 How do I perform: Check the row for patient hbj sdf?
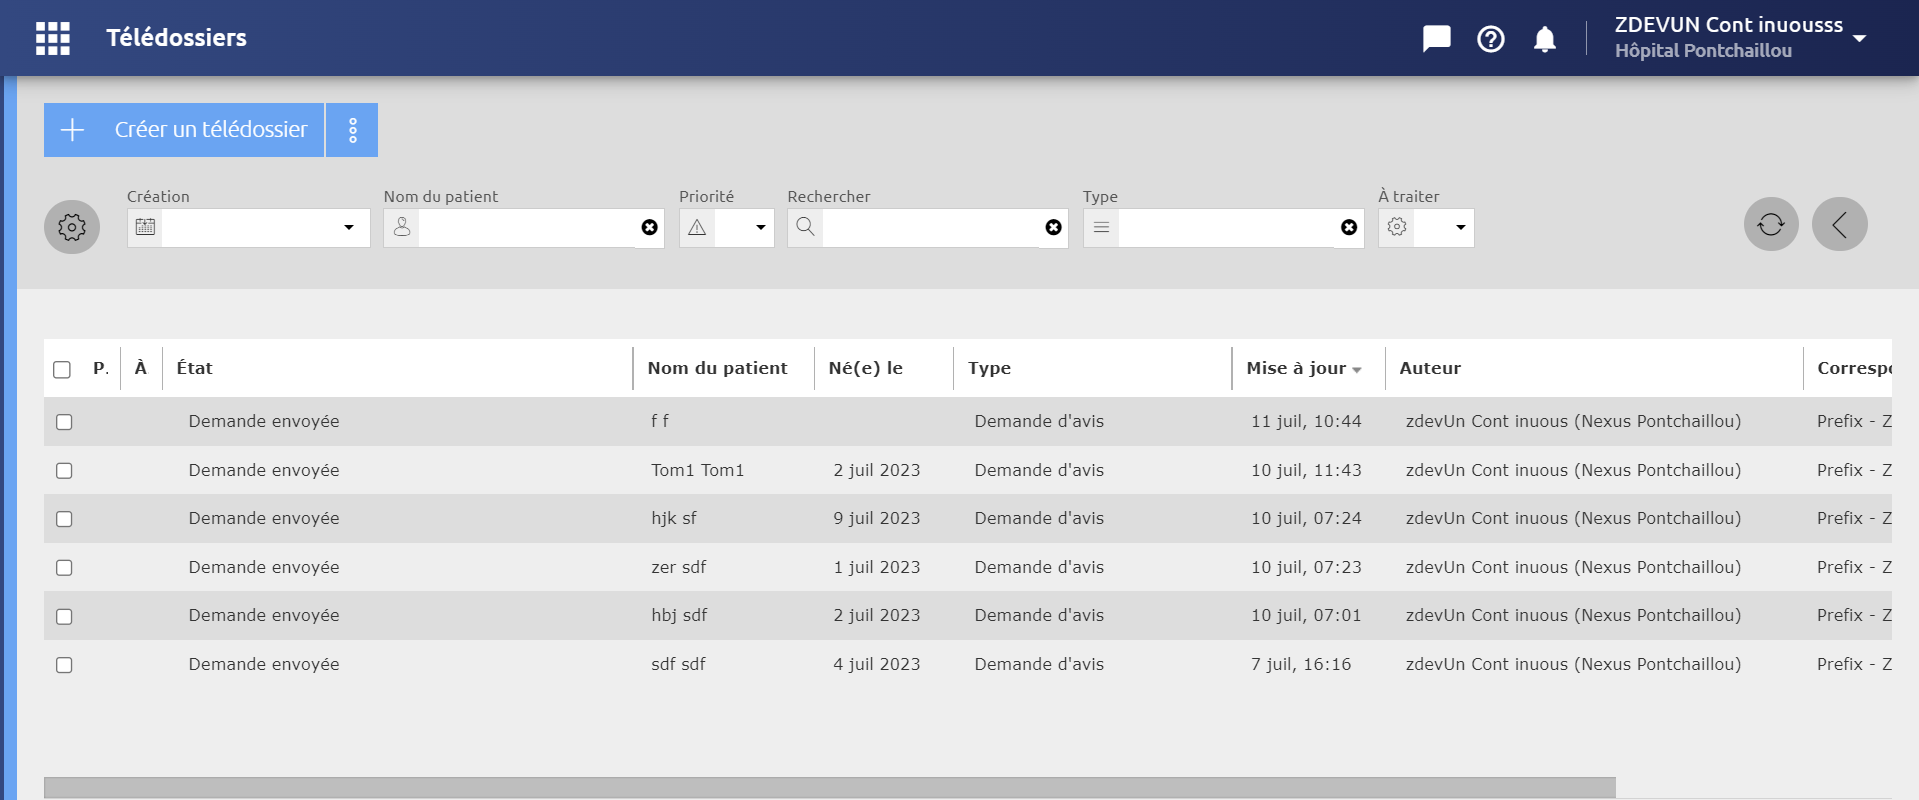[64, 617]
